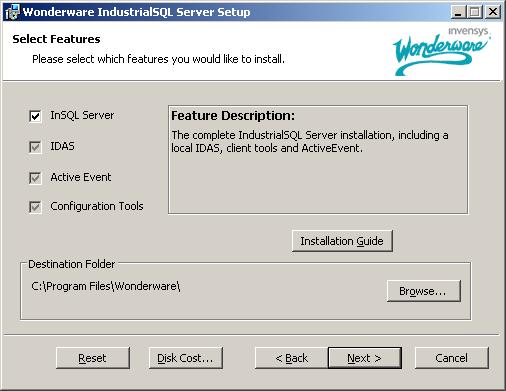This screenshot has width=506, height=391.
Task: Go back with the Back button
Action: 292,358
